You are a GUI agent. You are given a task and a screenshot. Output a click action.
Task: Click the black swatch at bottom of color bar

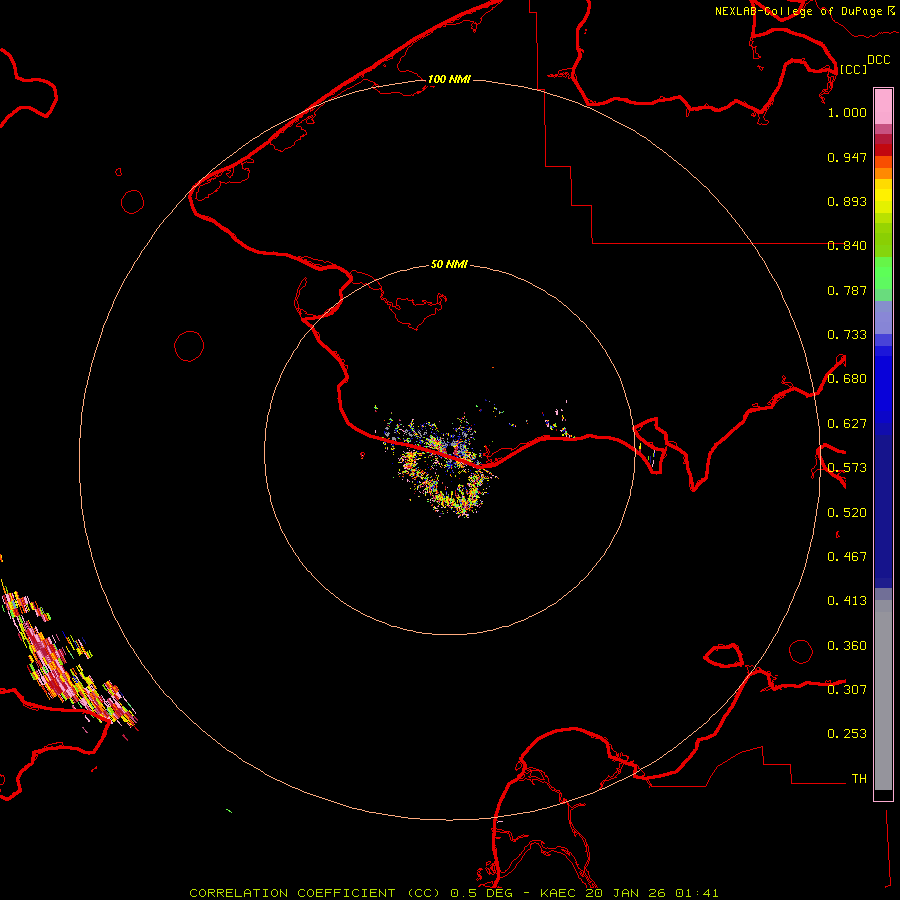click(883, 794)
